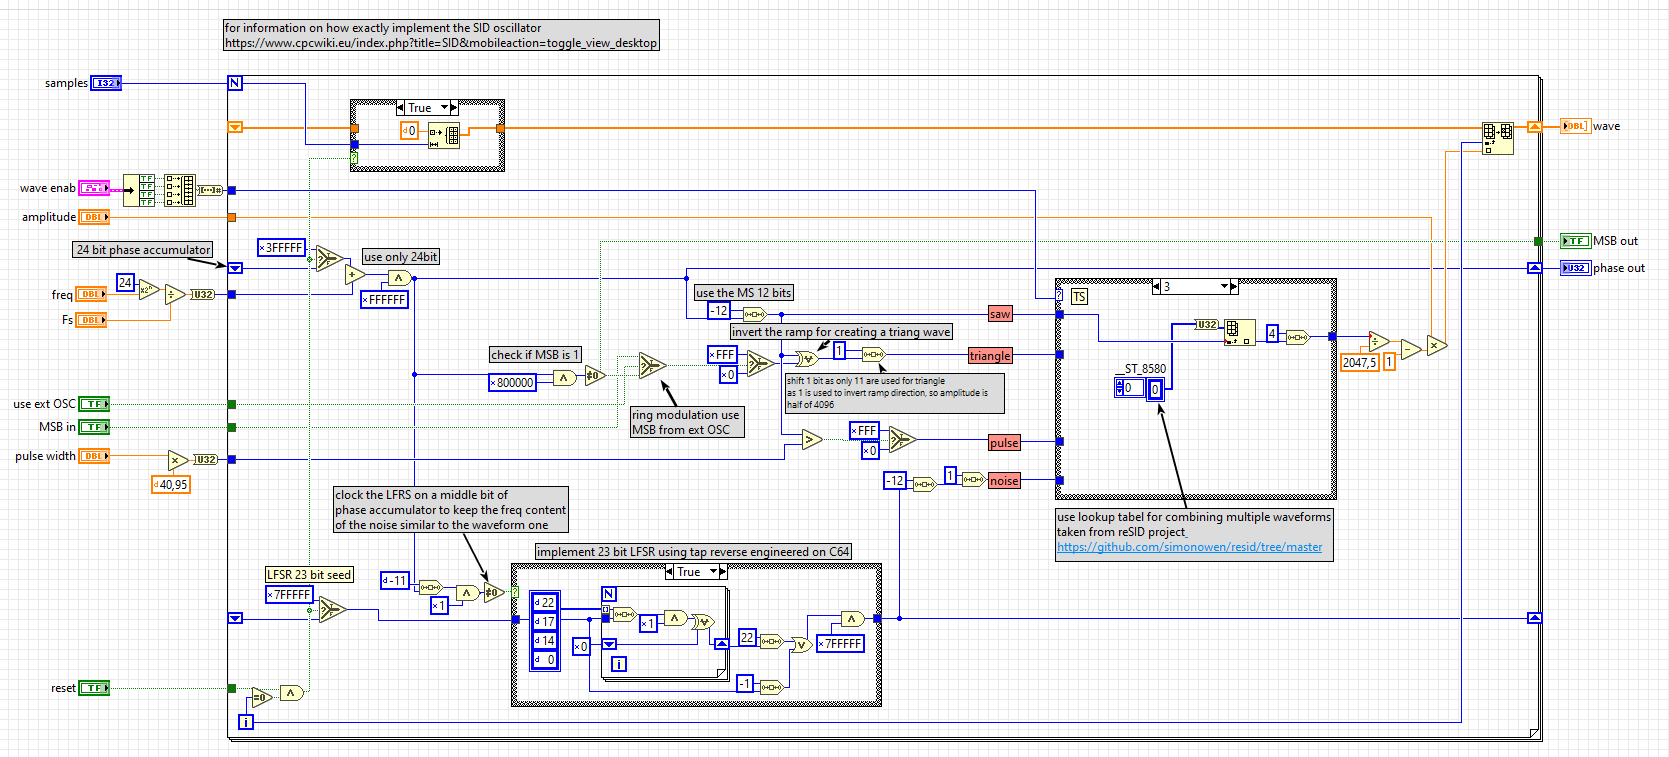1669x757 pixels.
Task: Click the wave DBL output indicator
Action: click(1575, 126)
